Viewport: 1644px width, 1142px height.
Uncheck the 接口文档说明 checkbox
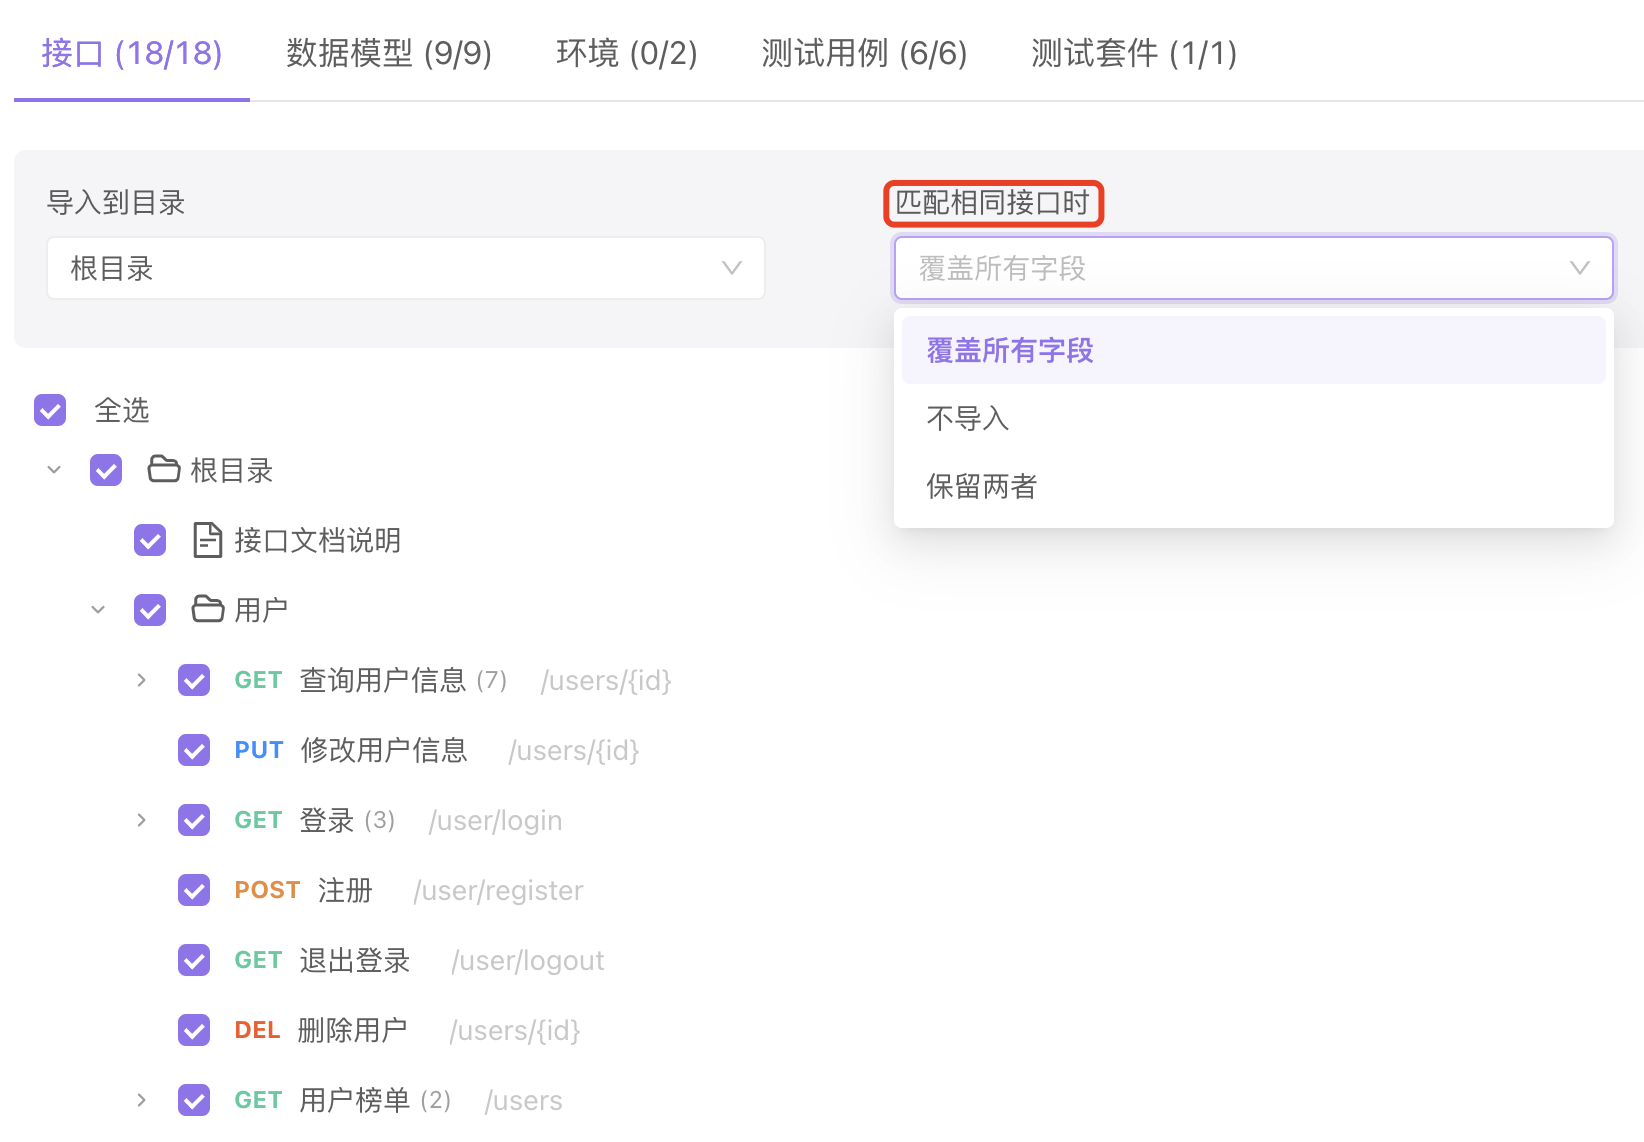150,540
